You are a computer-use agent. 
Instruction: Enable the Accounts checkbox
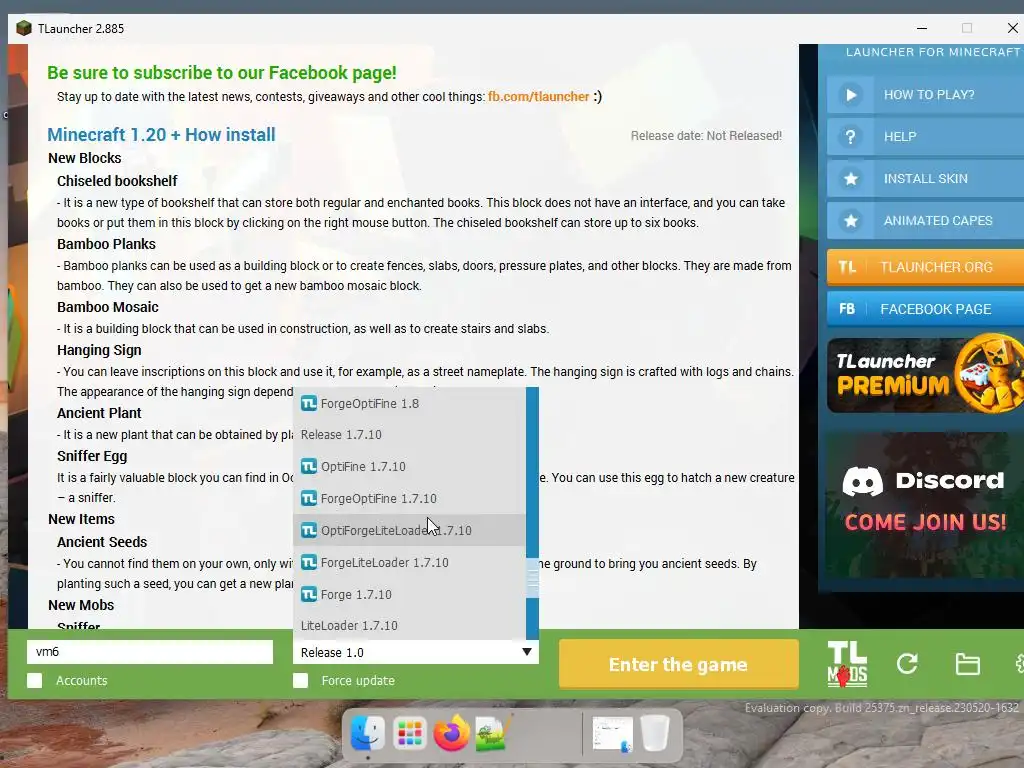click(x=35, y=680)
